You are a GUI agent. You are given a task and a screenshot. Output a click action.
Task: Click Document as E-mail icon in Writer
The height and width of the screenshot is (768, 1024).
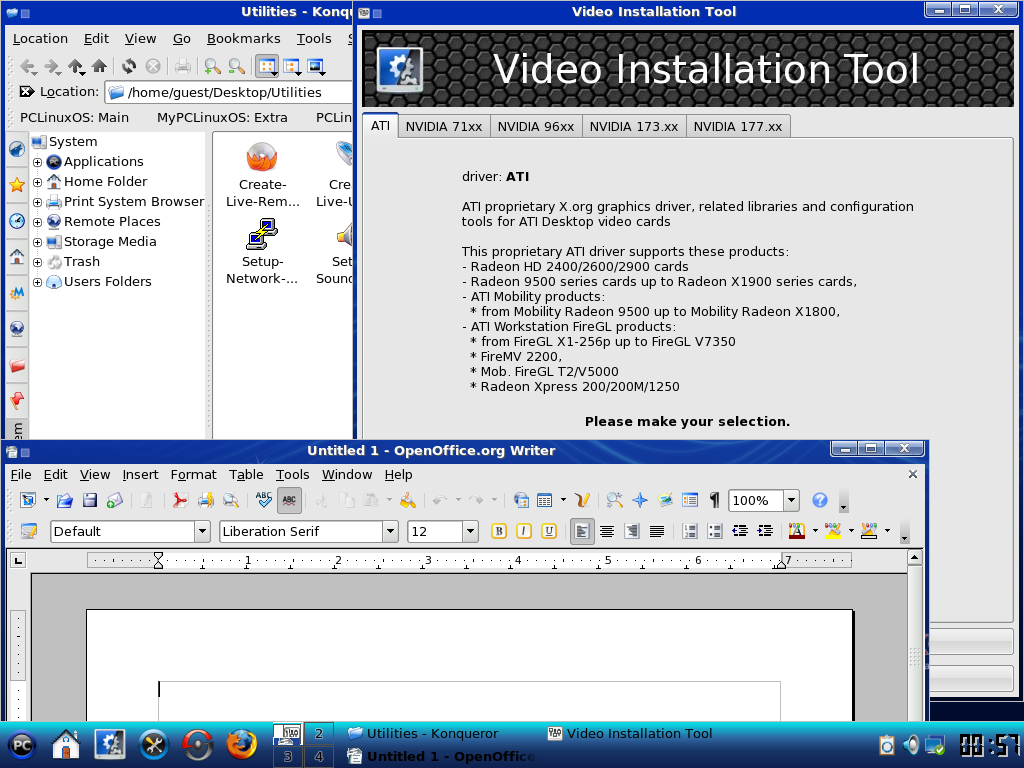pyautogui.click(x=115, y=500)
